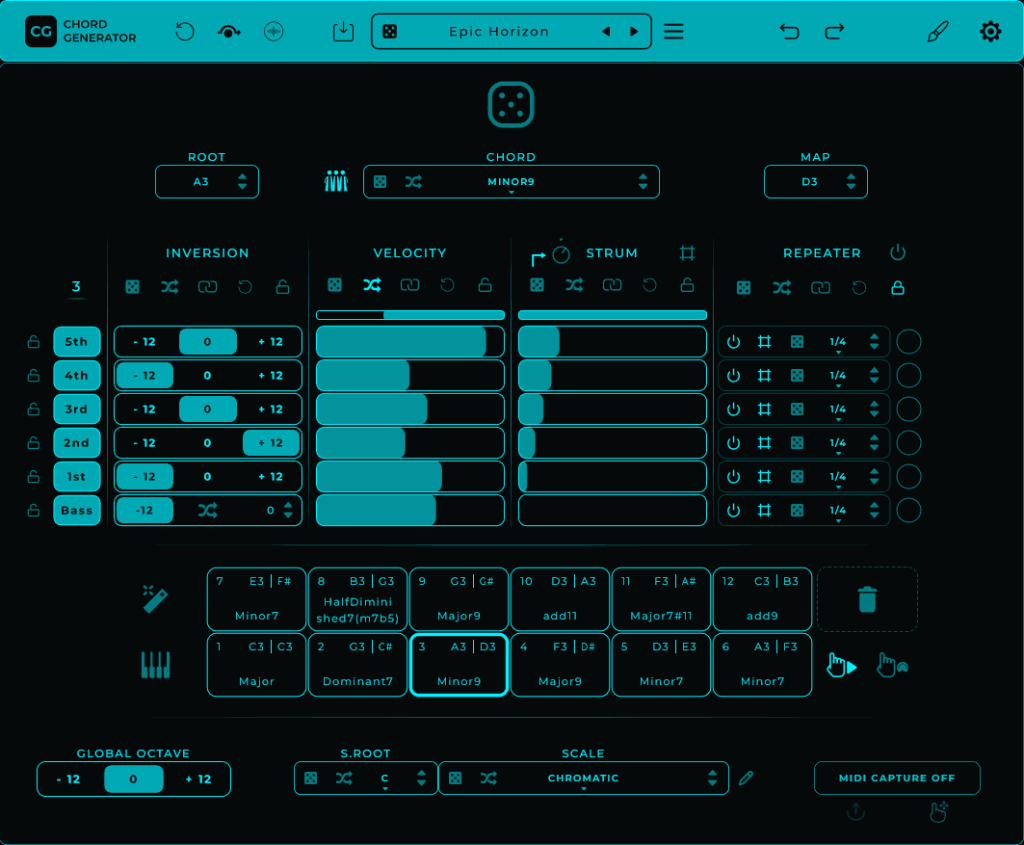Viewport: 1024px width, 845px height.
Task: Click Bass inversion 0 stepper arrows
Action: 289,510
